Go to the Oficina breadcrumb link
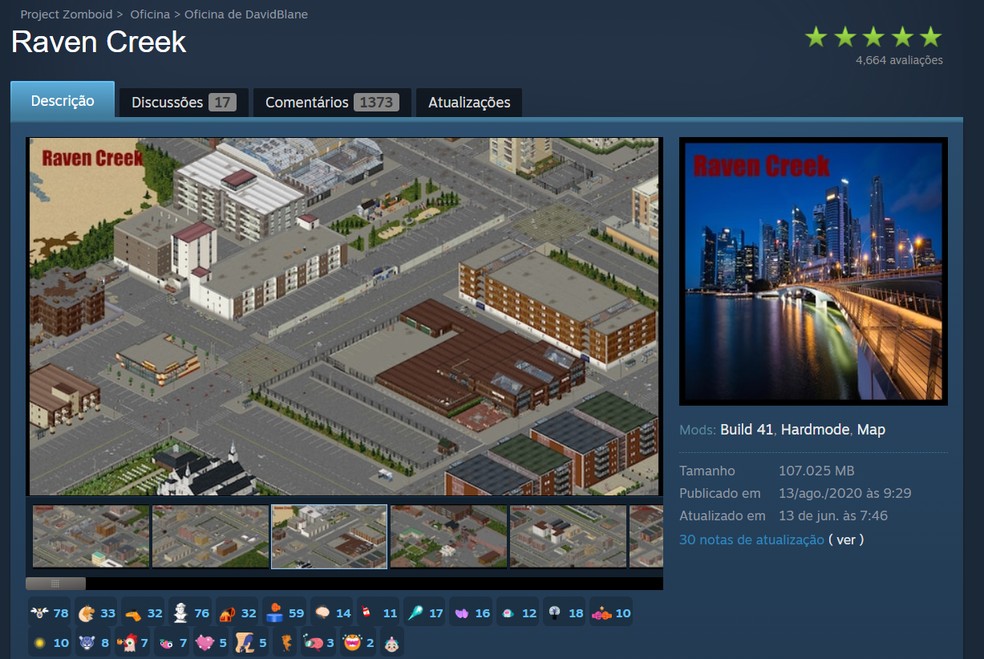This screenshot has height=659, width=984. click(150, 14)
